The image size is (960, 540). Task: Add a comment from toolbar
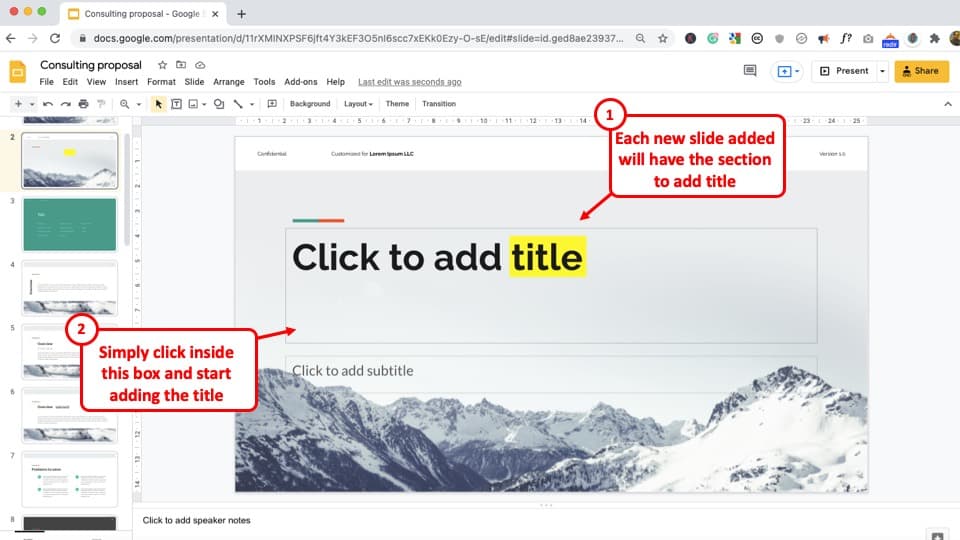point(272,104)
